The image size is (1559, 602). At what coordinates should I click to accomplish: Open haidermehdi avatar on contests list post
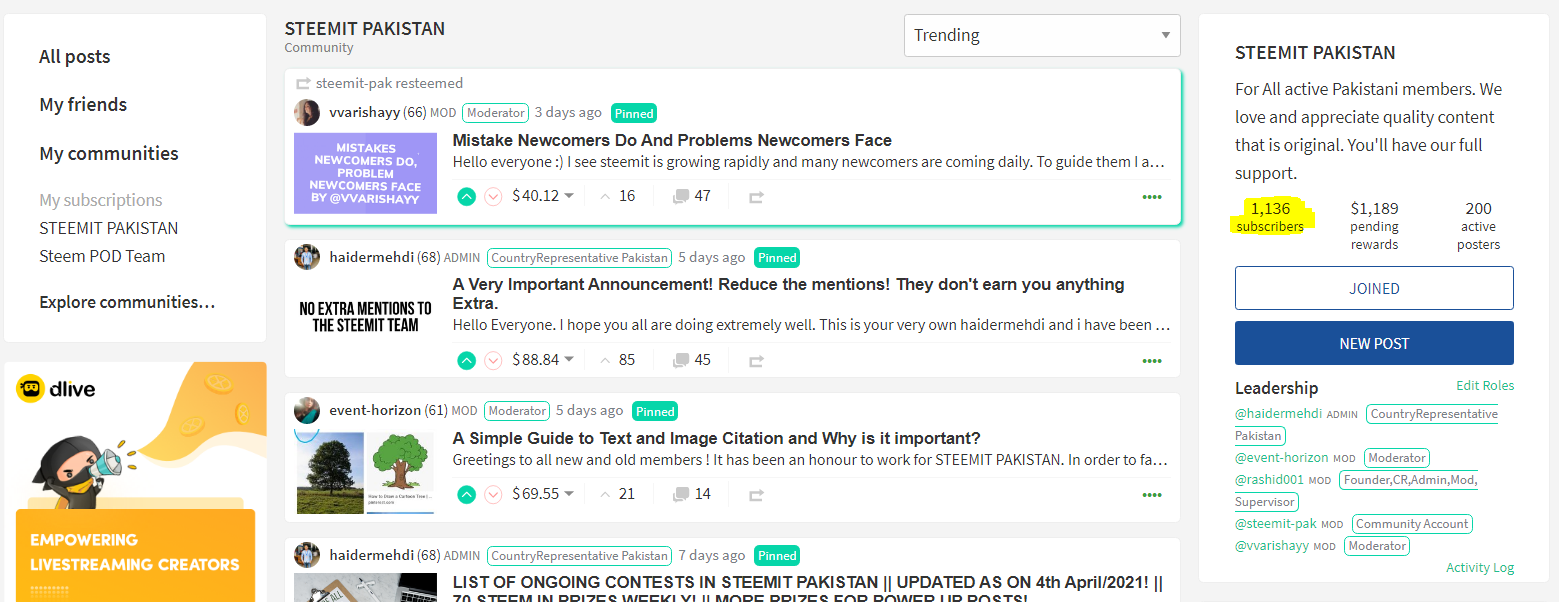click(307, 555)
